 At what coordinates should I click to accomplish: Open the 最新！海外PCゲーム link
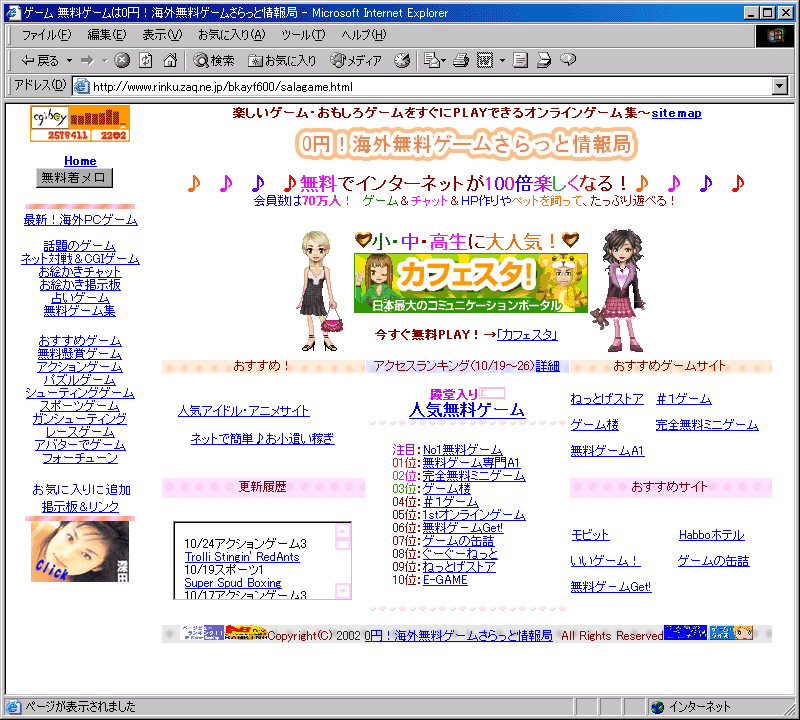81,220
